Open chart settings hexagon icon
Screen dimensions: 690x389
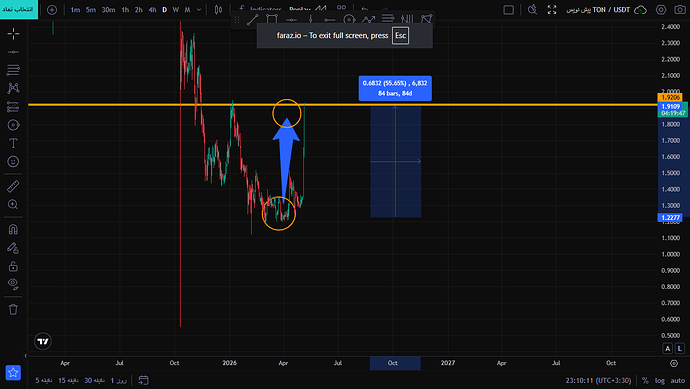tap(661, 10)
